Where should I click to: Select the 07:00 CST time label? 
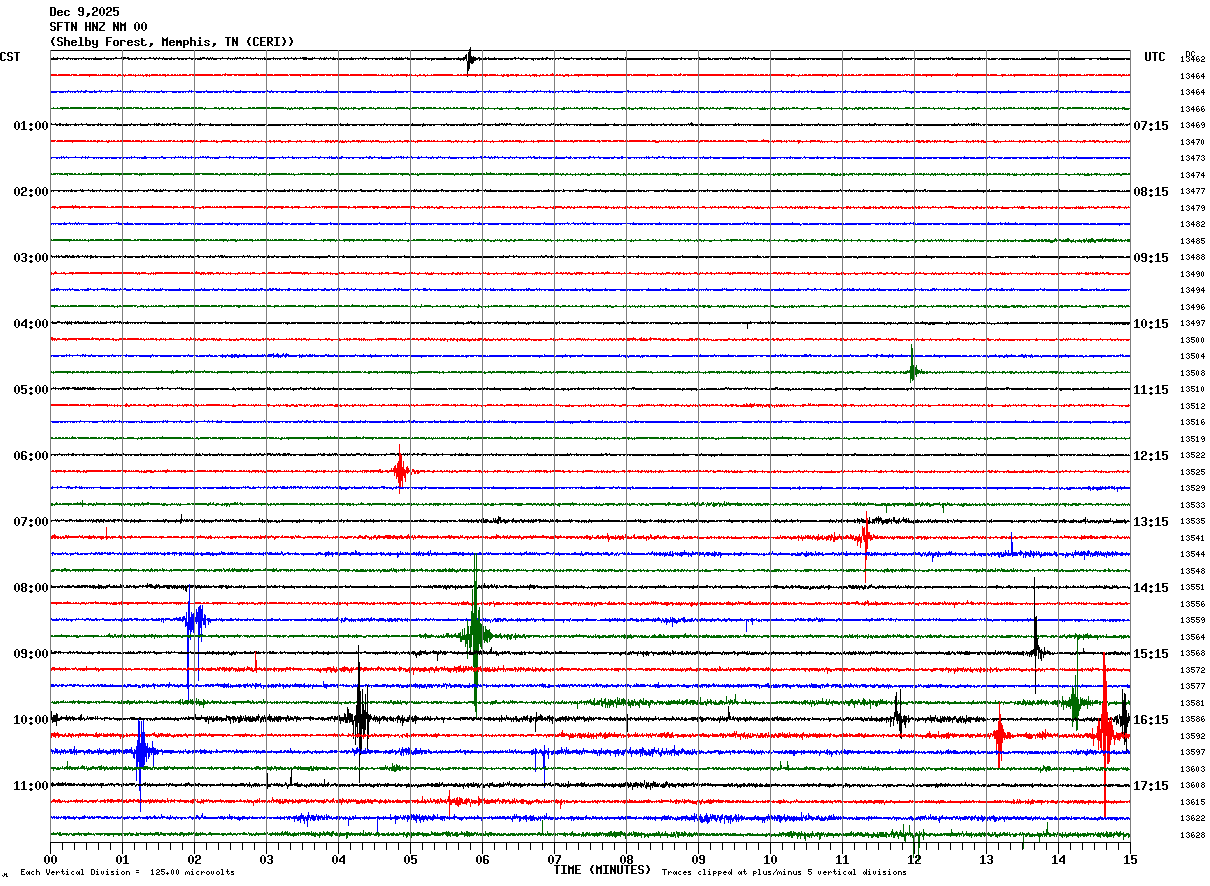31,522
